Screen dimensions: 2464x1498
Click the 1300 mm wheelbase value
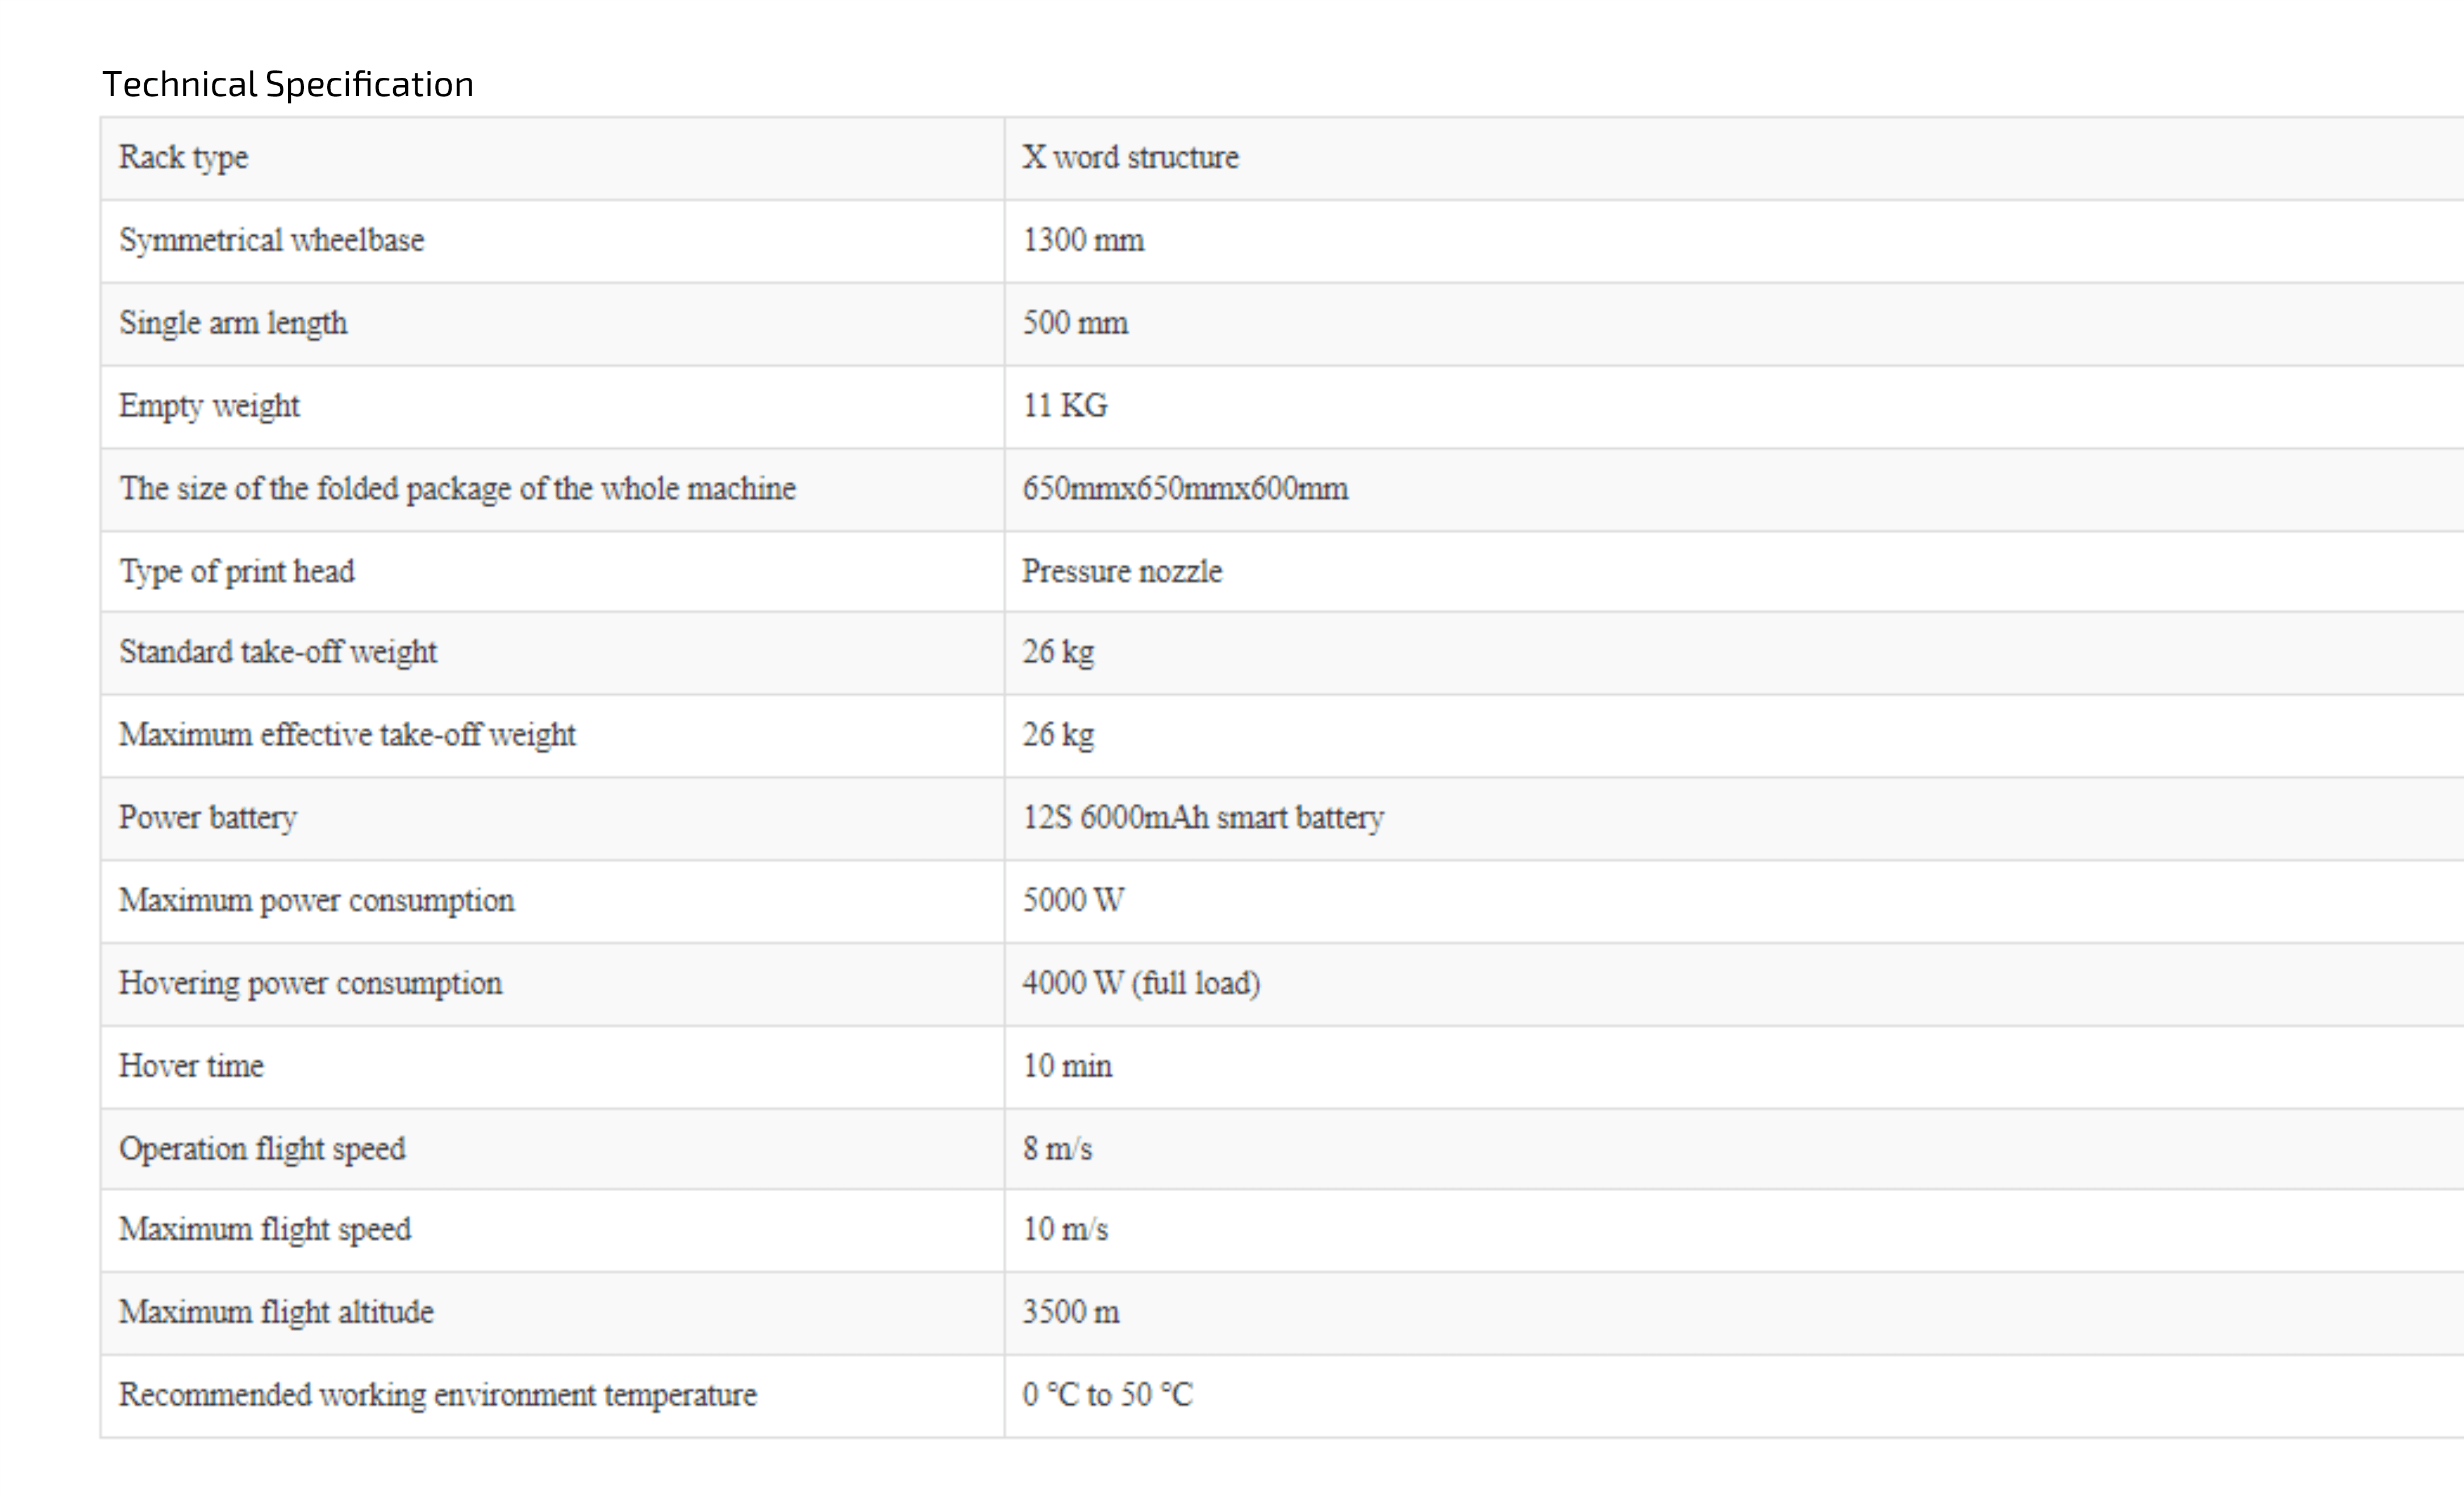coord(1083,240)
